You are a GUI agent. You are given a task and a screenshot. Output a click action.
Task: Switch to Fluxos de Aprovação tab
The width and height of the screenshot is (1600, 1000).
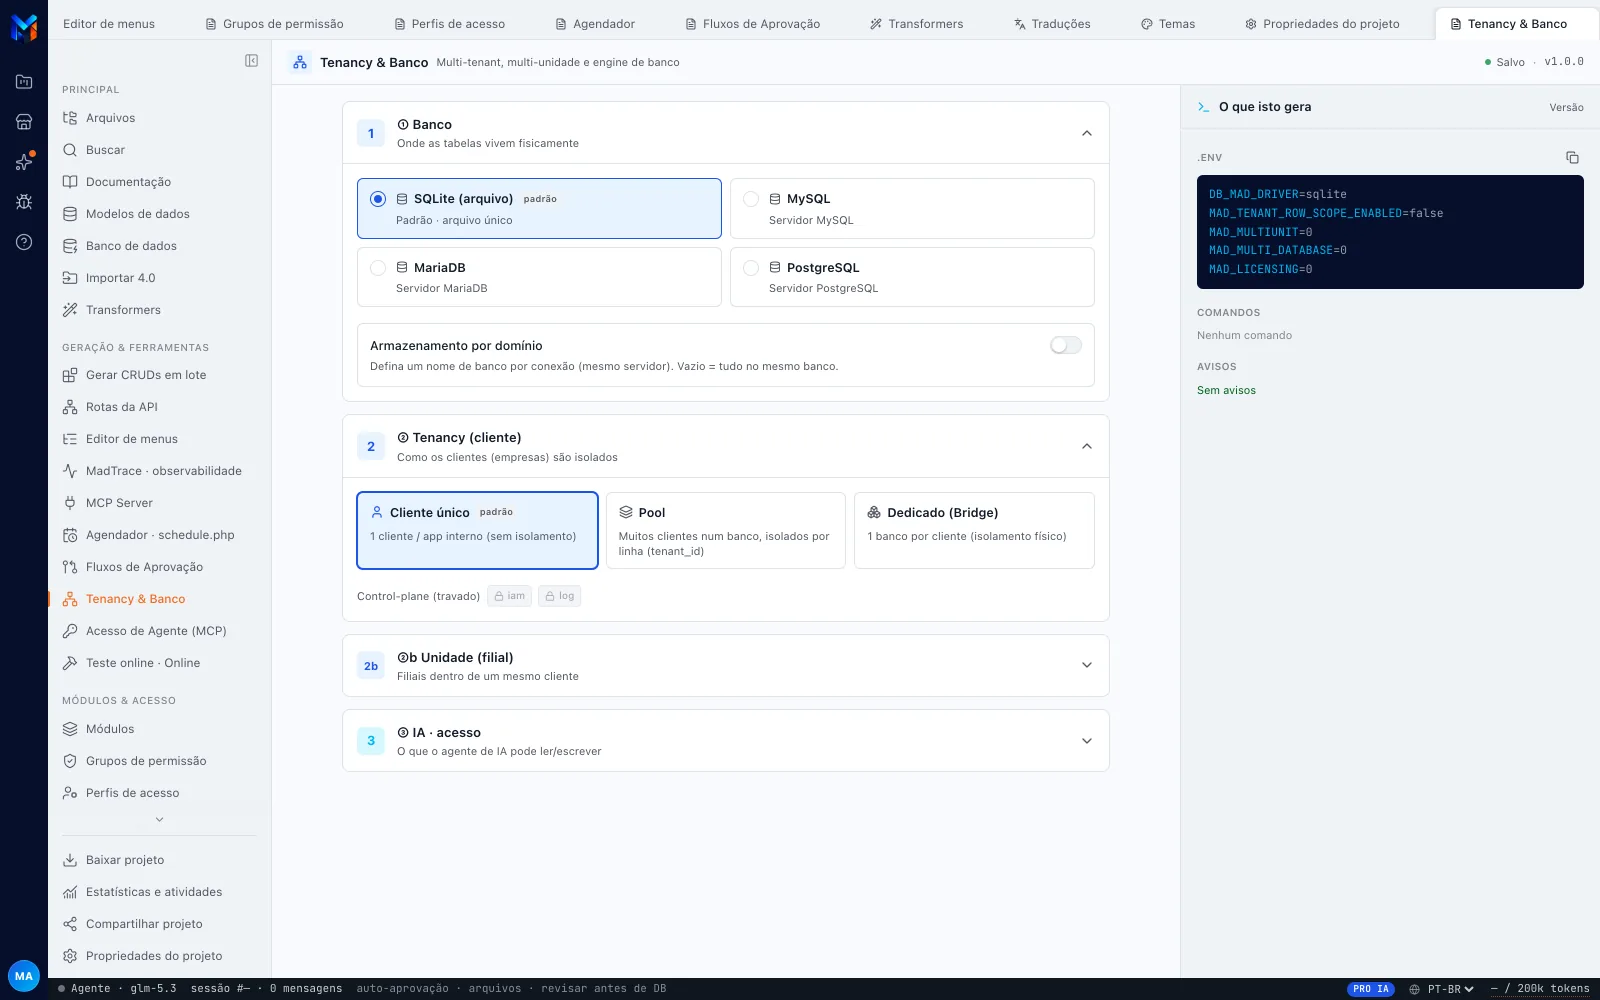(753, 24)
